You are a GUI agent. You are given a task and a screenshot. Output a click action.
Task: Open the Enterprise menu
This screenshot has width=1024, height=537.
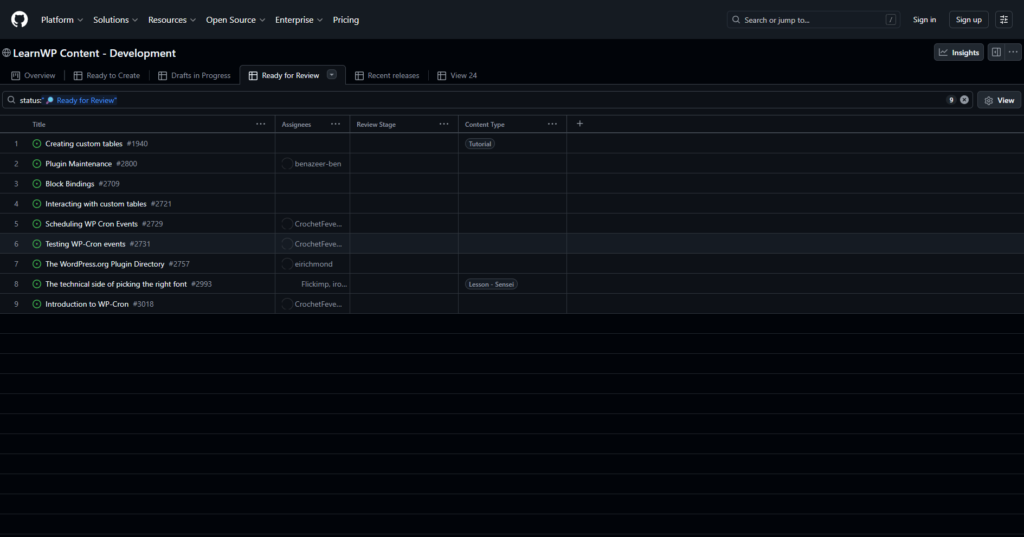coord(298,20)
